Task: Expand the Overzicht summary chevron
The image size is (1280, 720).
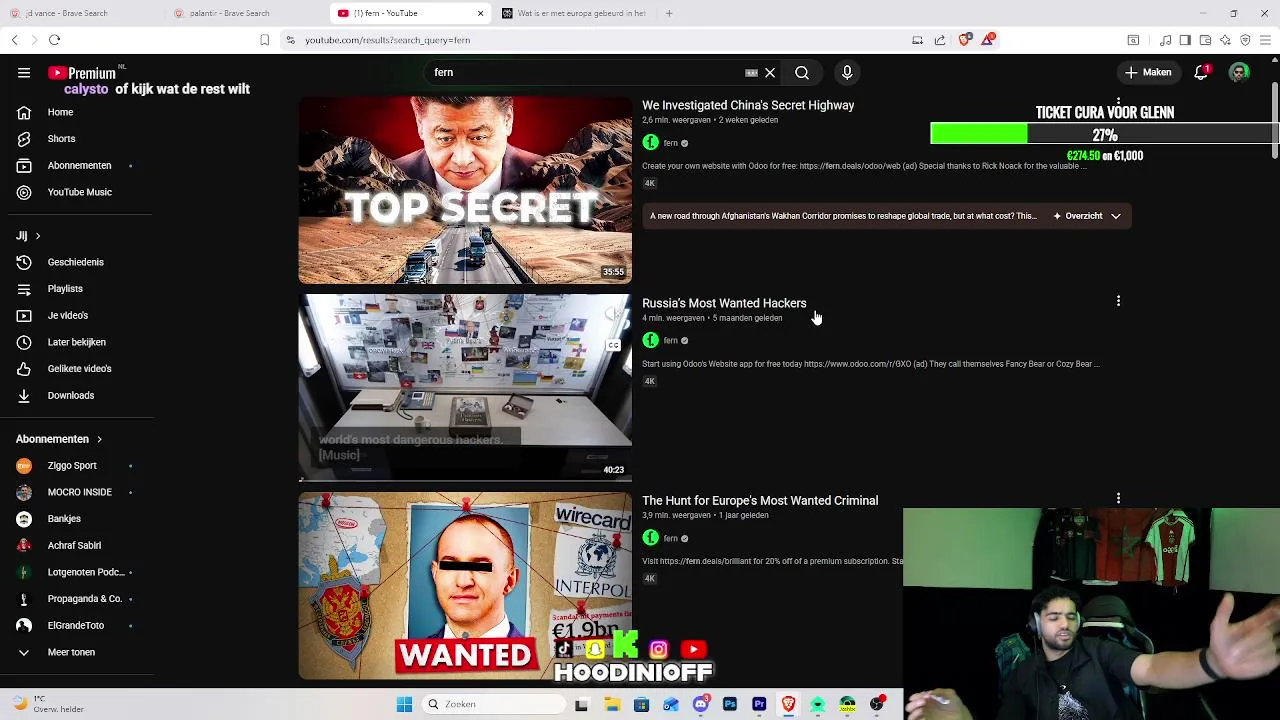Action: click(x=1116, y=216)
